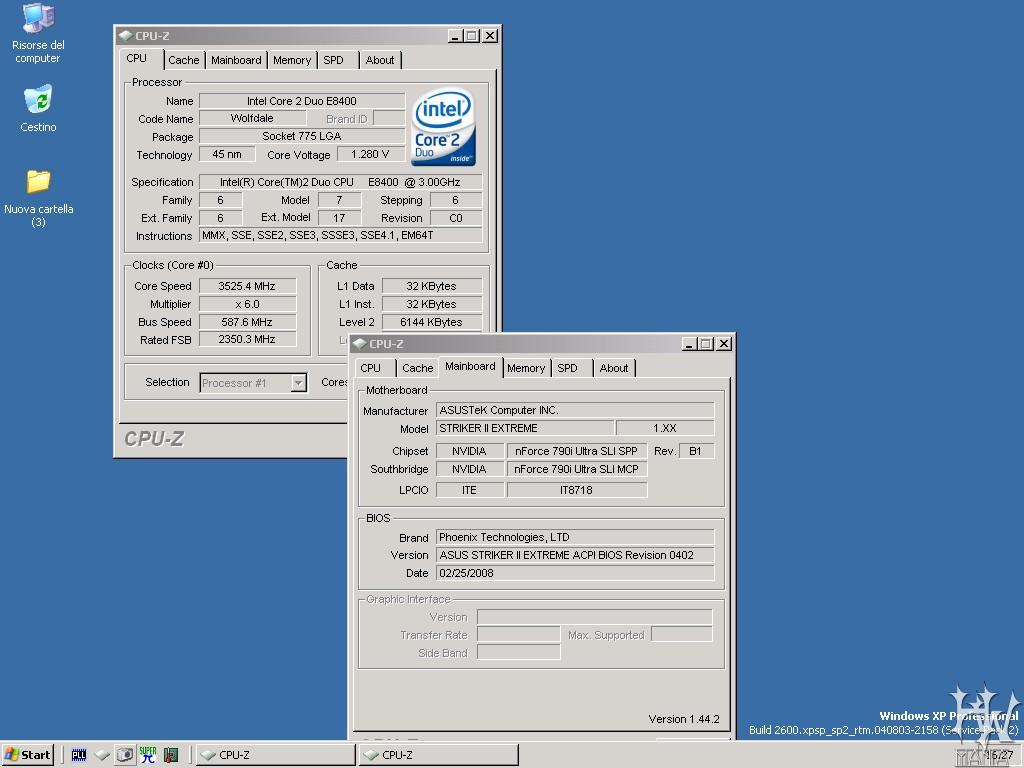Screen dimensions: 1024x768
Task: Activate the second CPU-Z taskbar button
Action: click(439, 755)
